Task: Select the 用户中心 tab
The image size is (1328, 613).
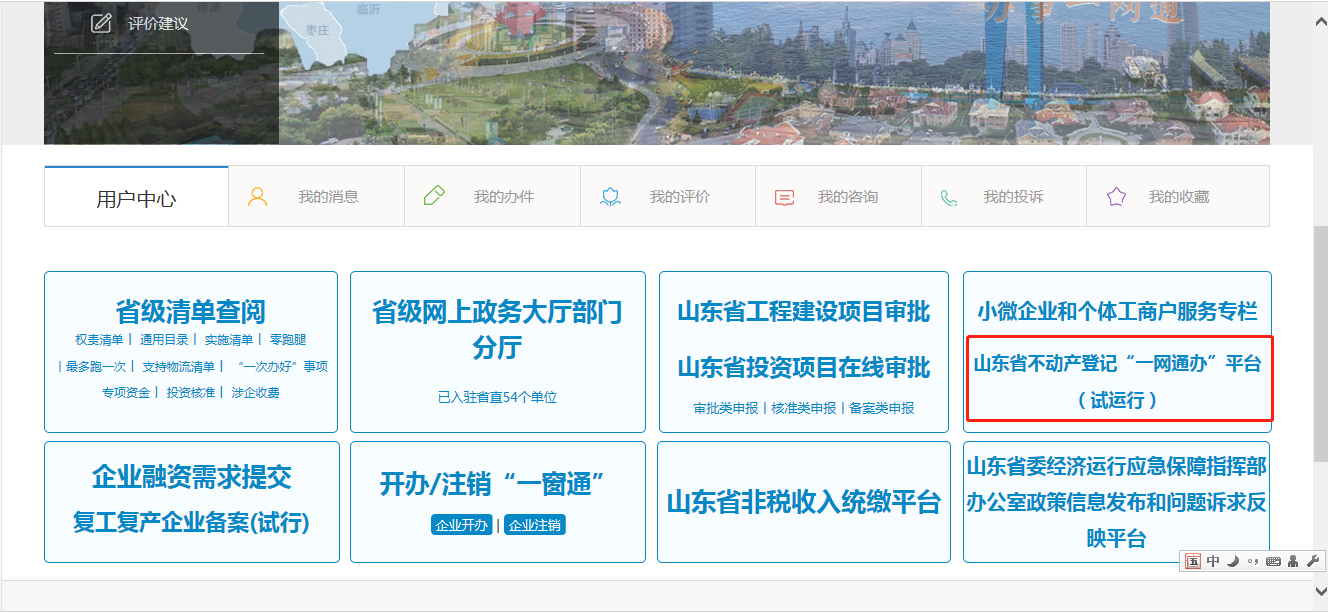Action: pos(136,197)
